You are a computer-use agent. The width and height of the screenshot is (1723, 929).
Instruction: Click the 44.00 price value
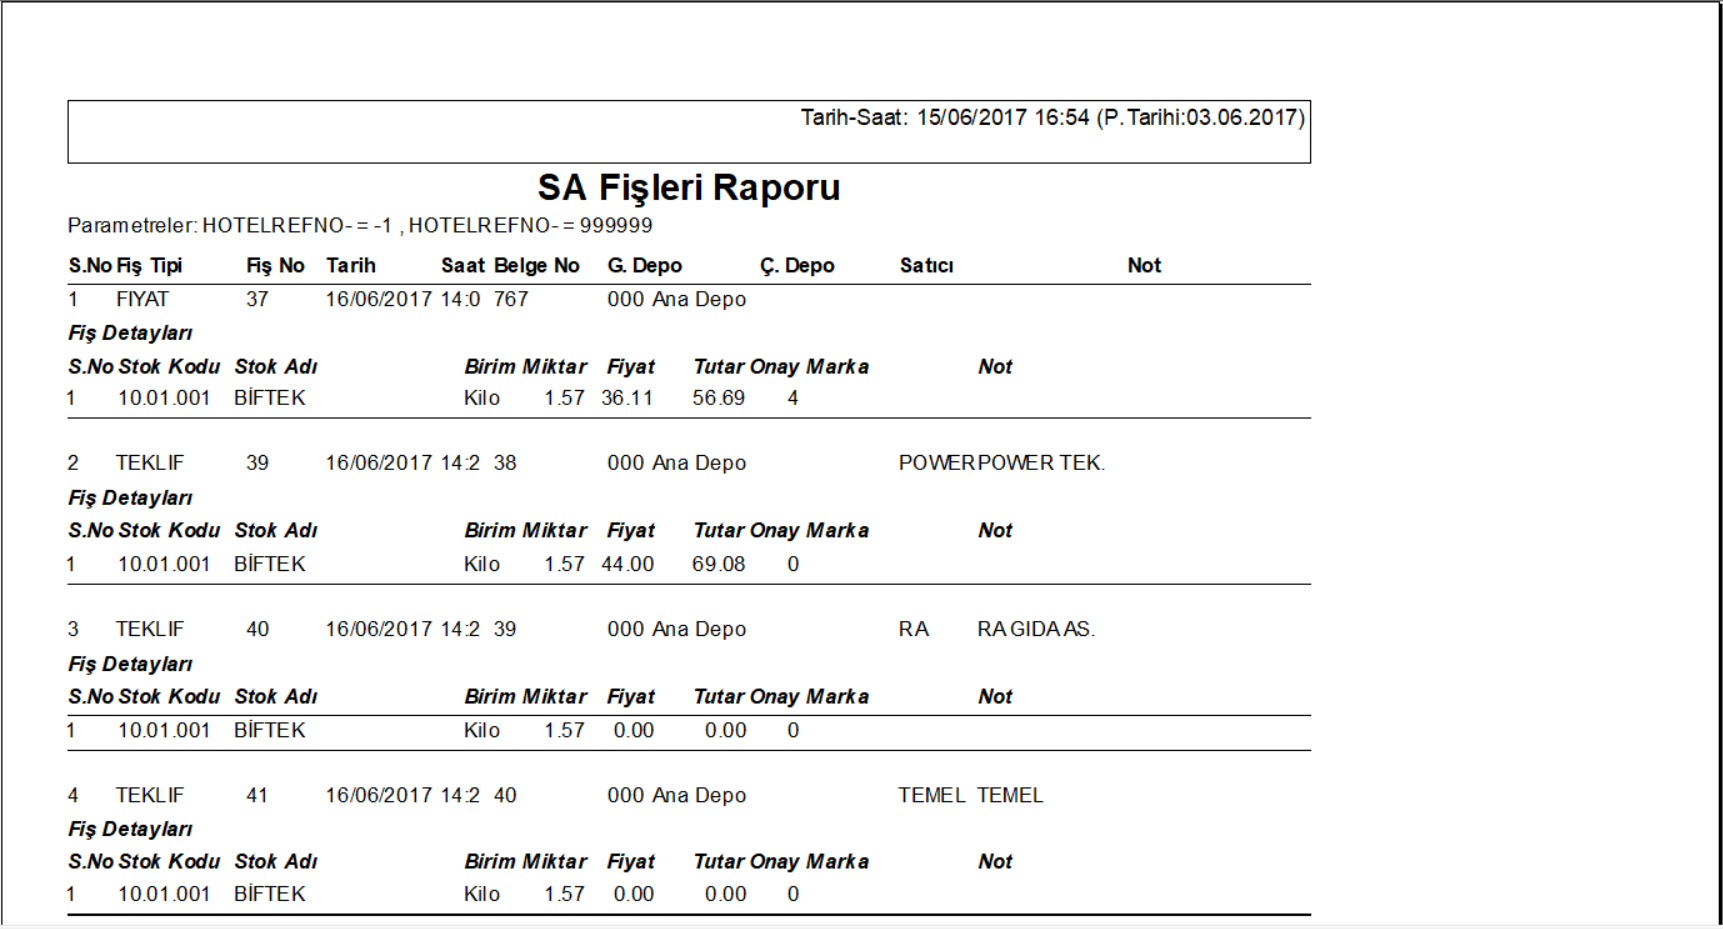[x=628, y=564]
